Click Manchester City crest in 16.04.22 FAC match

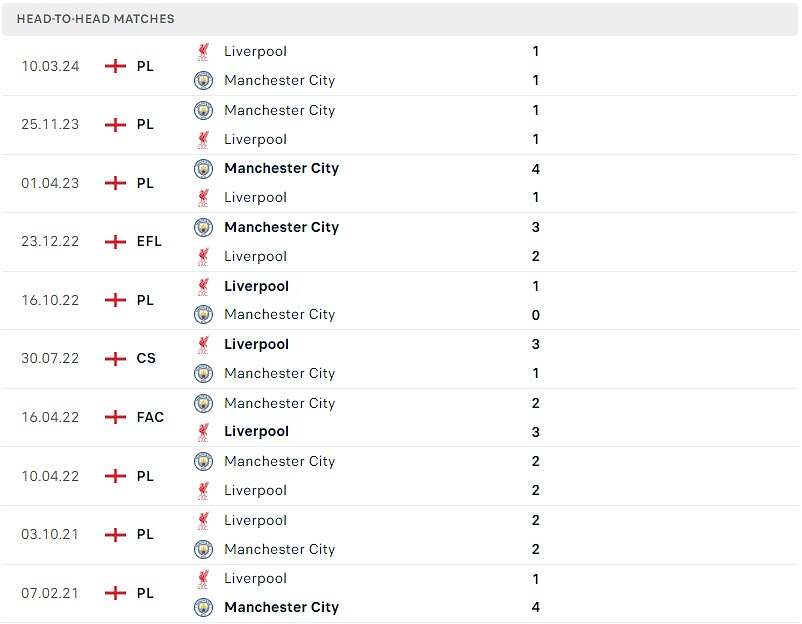point(204,403)
